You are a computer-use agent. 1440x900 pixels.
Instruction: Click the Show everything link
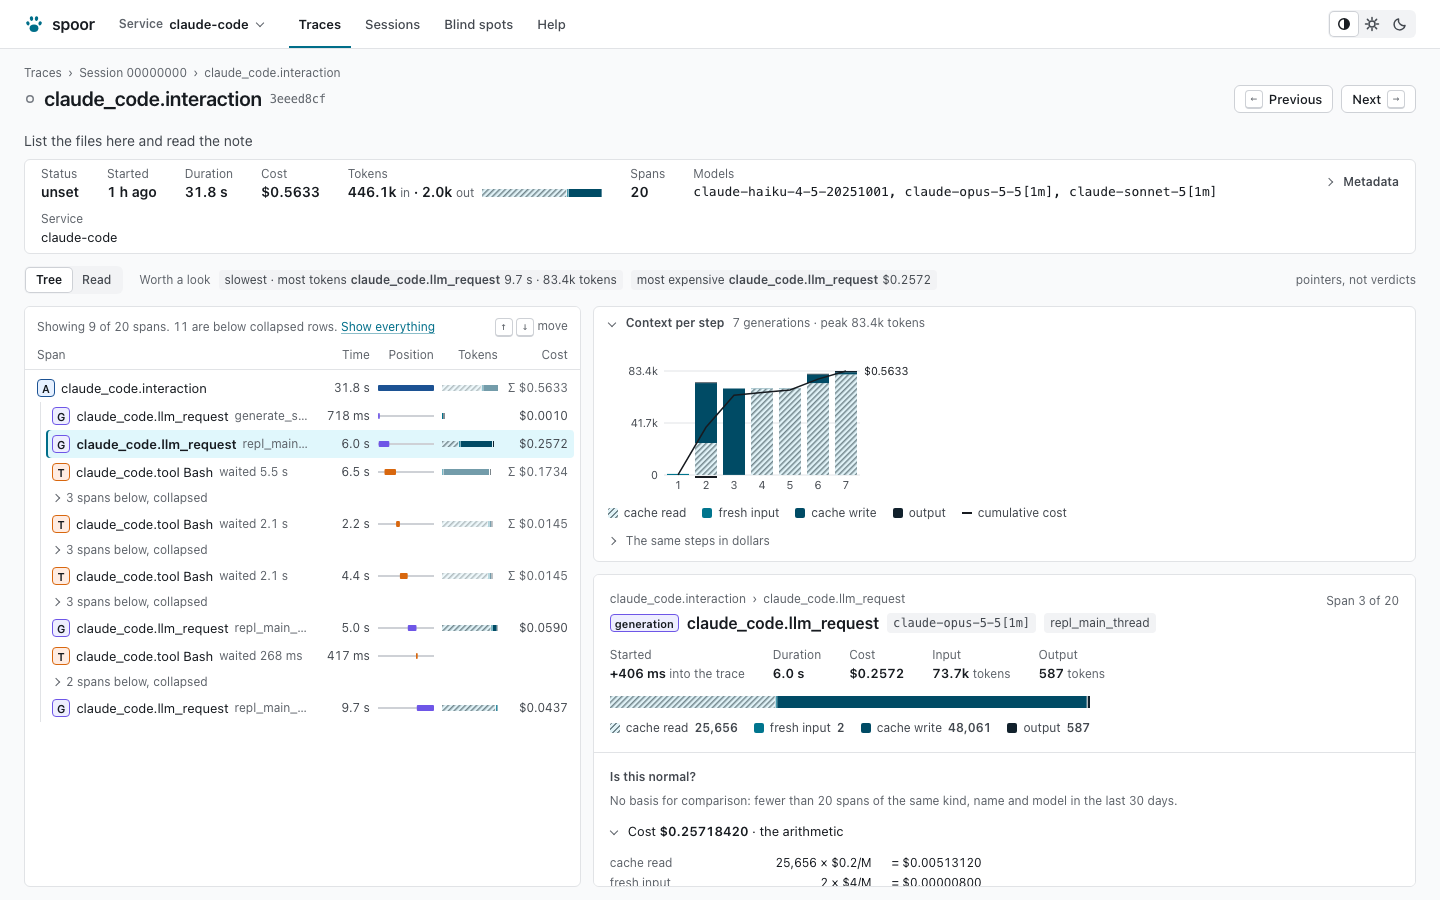click(388, 327)
